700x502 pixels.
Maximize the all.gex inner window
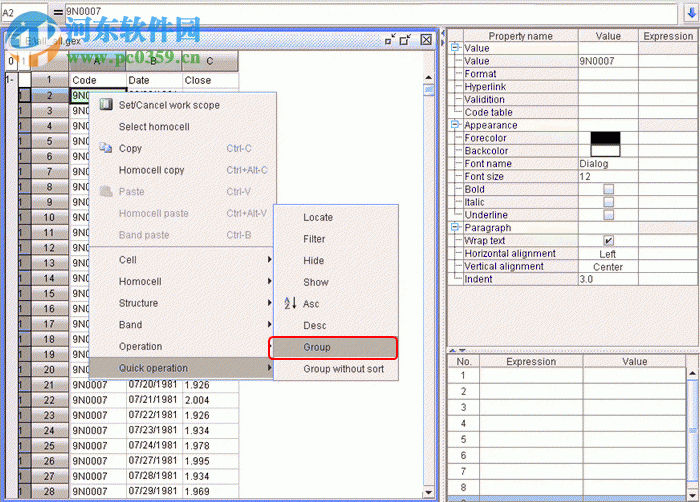click(405, 40)
